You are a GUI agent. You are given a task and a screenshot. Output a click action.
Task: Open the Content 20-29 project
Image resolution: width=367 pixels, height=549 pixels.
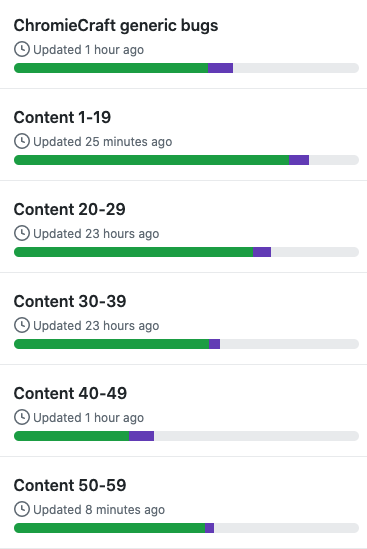(x=69, y=209)
